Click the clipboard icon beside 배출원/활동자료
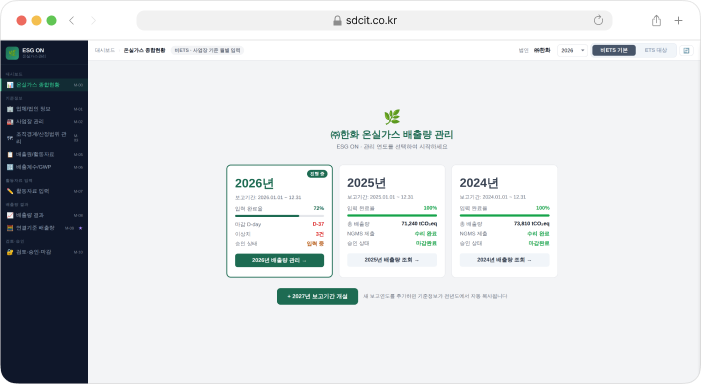Viewport: 701px width, 384px height. 10,154
